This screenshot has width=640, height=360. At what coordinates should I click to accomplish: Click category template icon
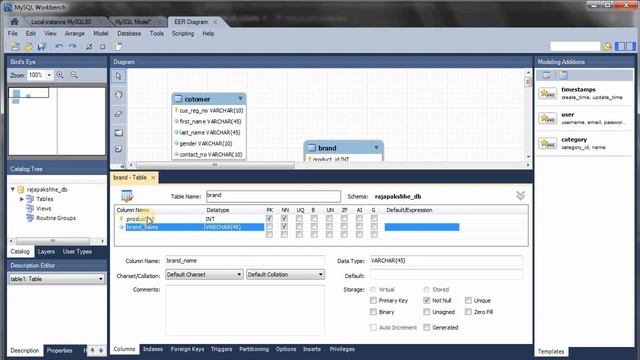[x=547, y=143]
